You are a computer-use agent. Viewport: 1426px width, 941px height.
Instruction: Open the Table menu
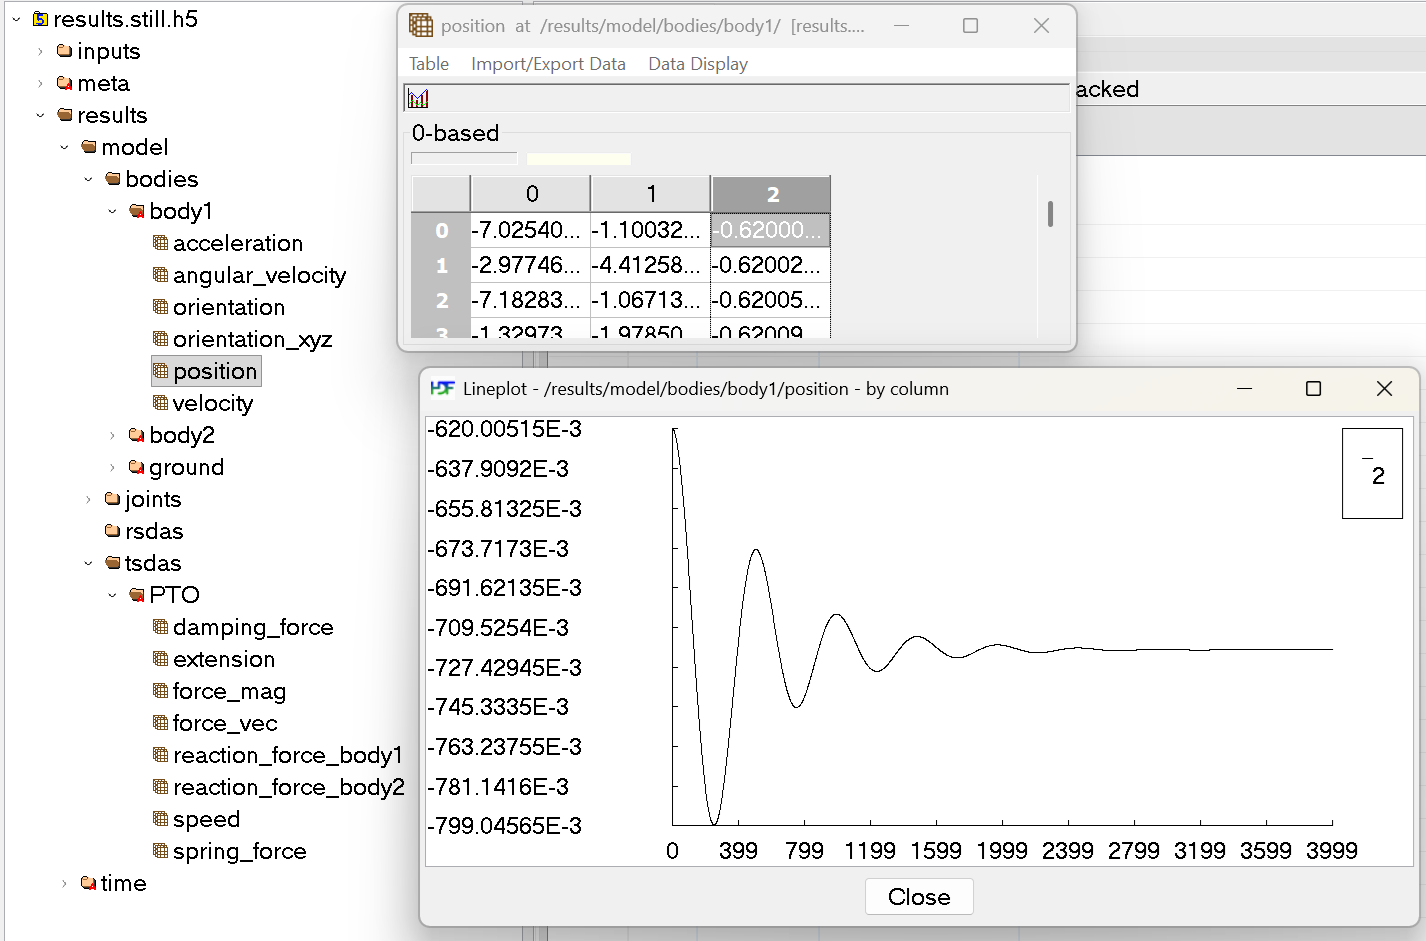pyautogui.click(x=429, y=64)
